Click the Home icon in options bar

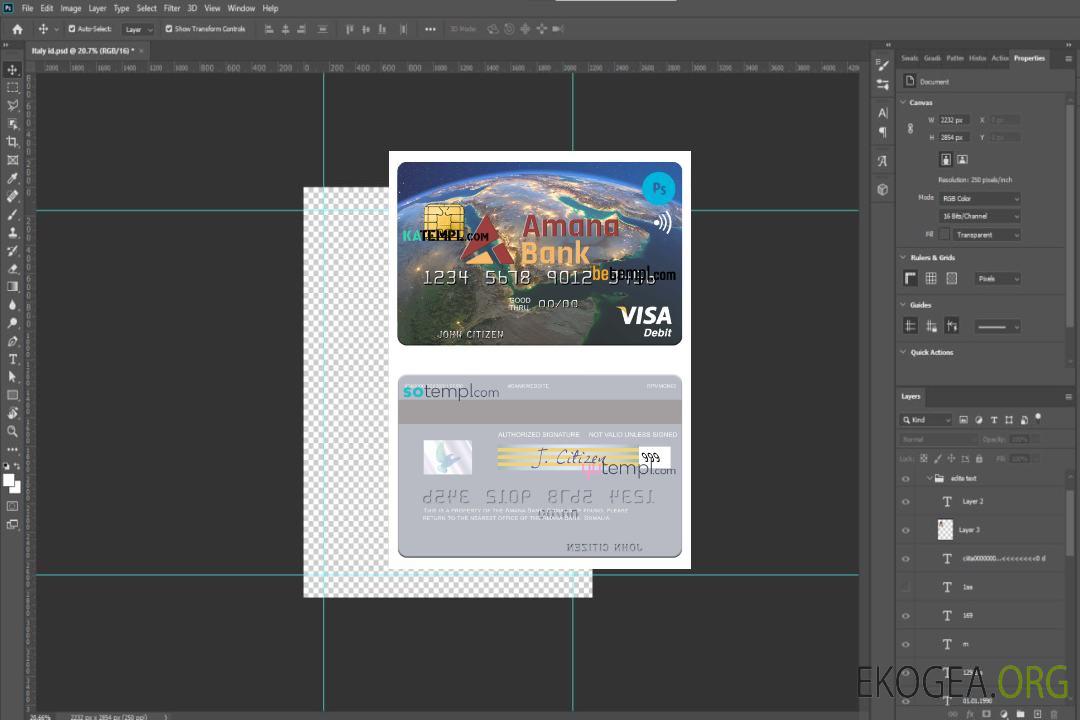[x=17, y=29]
